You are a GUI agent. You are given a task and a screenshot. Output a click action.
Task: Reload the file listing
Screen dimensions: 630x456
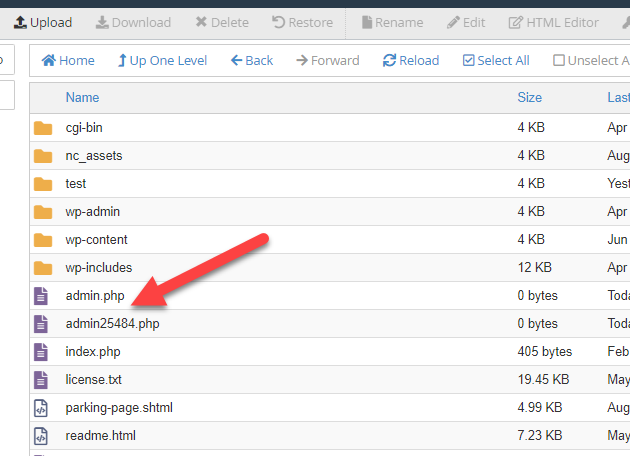tap(411, 60)
